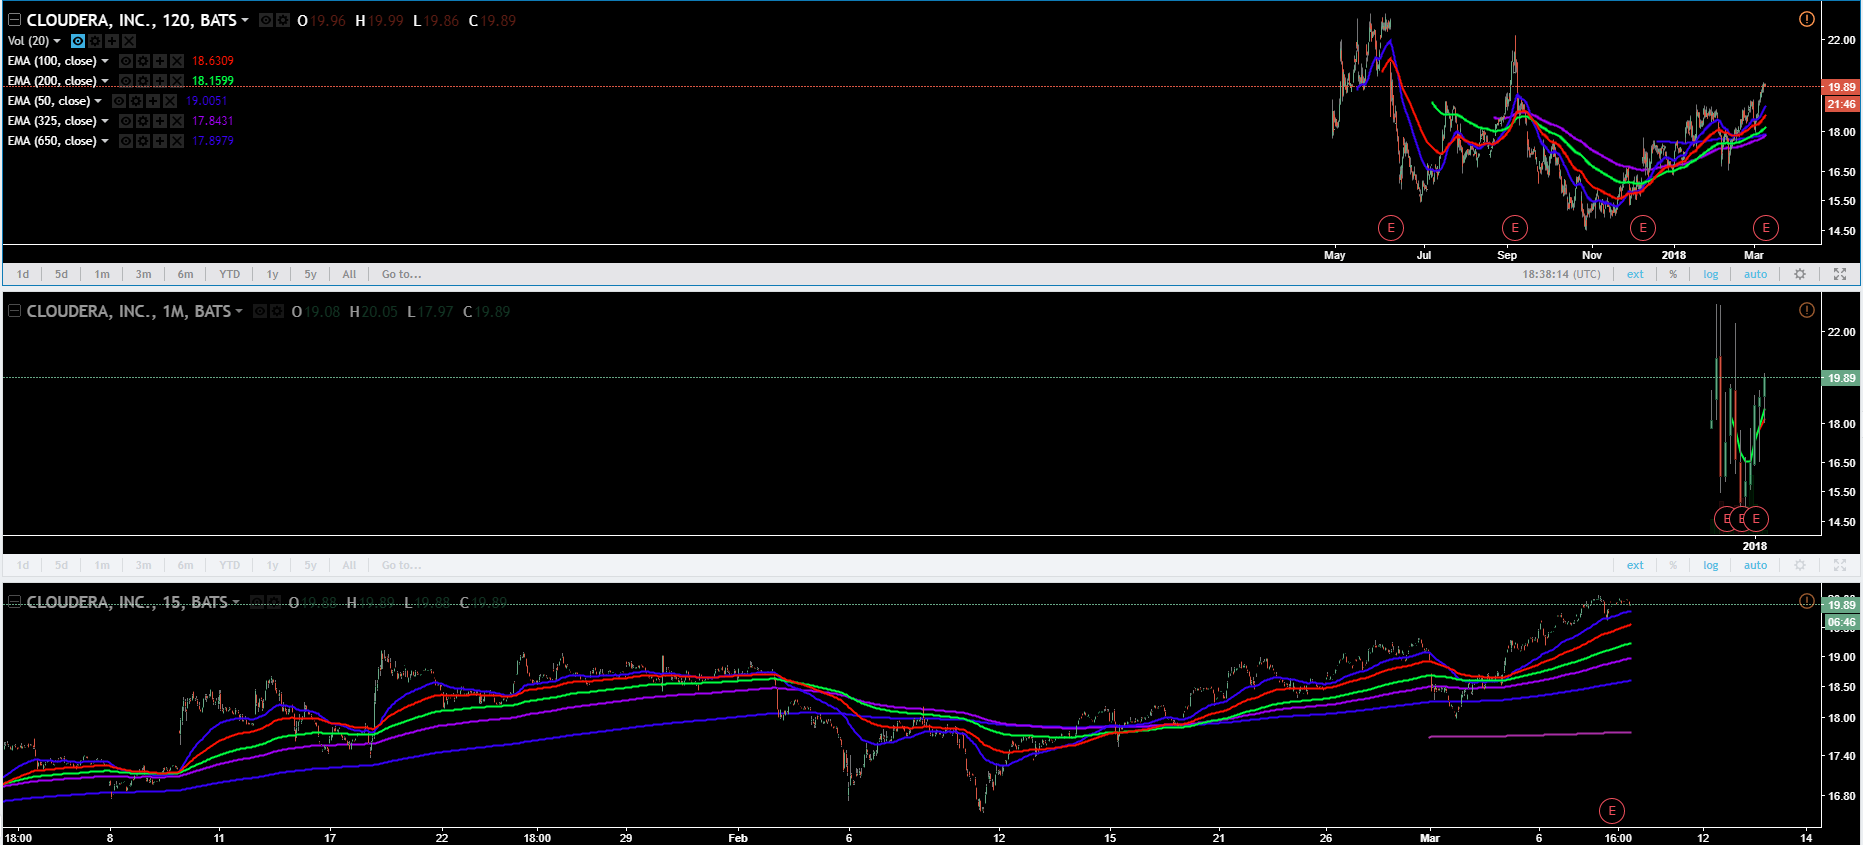Click the alert icon on the 15 chart
The height and width of the screenshot is (845, 1863).
pyautogui.click(x=1806, y=601)
